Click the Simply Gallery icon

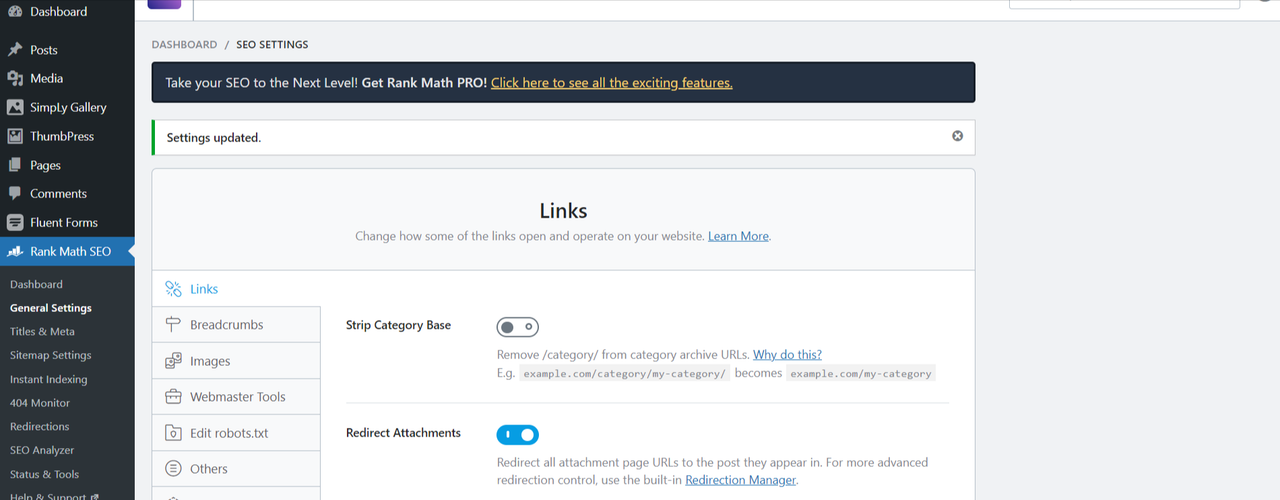coord(15,107)
